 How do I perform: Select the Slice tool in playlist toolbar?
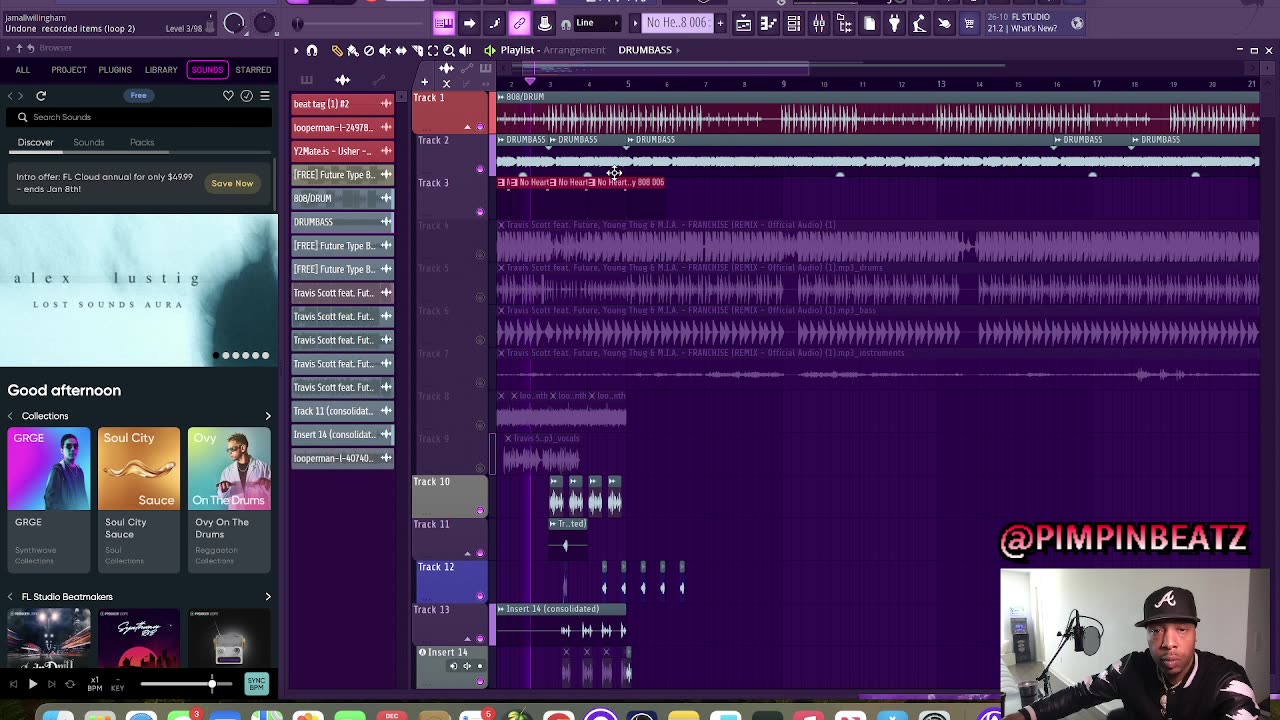pyautogui.click(x=417, y=50)
